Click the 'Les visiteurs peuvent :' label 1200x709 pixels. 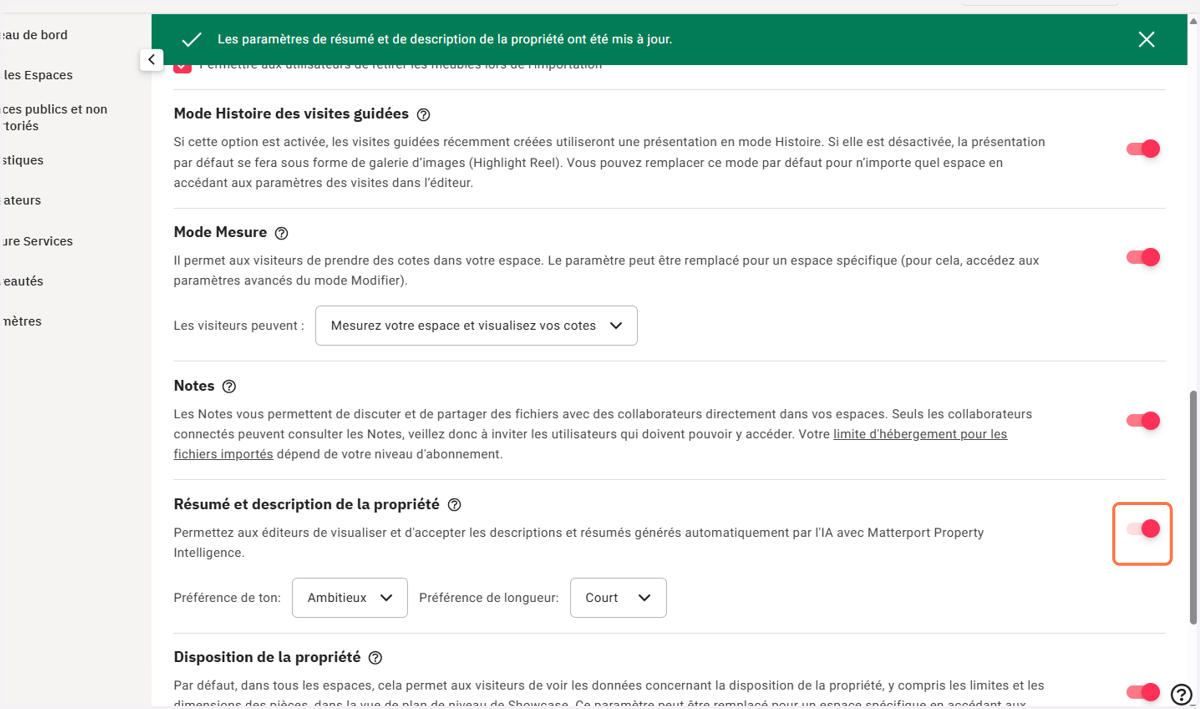tap(239, 326)
